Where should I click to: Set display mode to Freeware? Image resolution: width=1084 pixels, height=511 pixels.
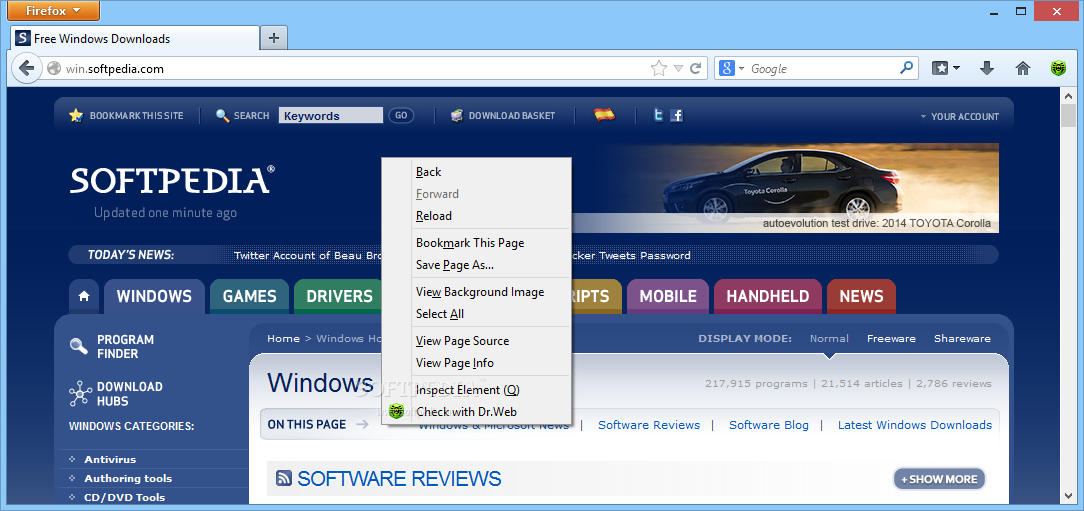891,338
